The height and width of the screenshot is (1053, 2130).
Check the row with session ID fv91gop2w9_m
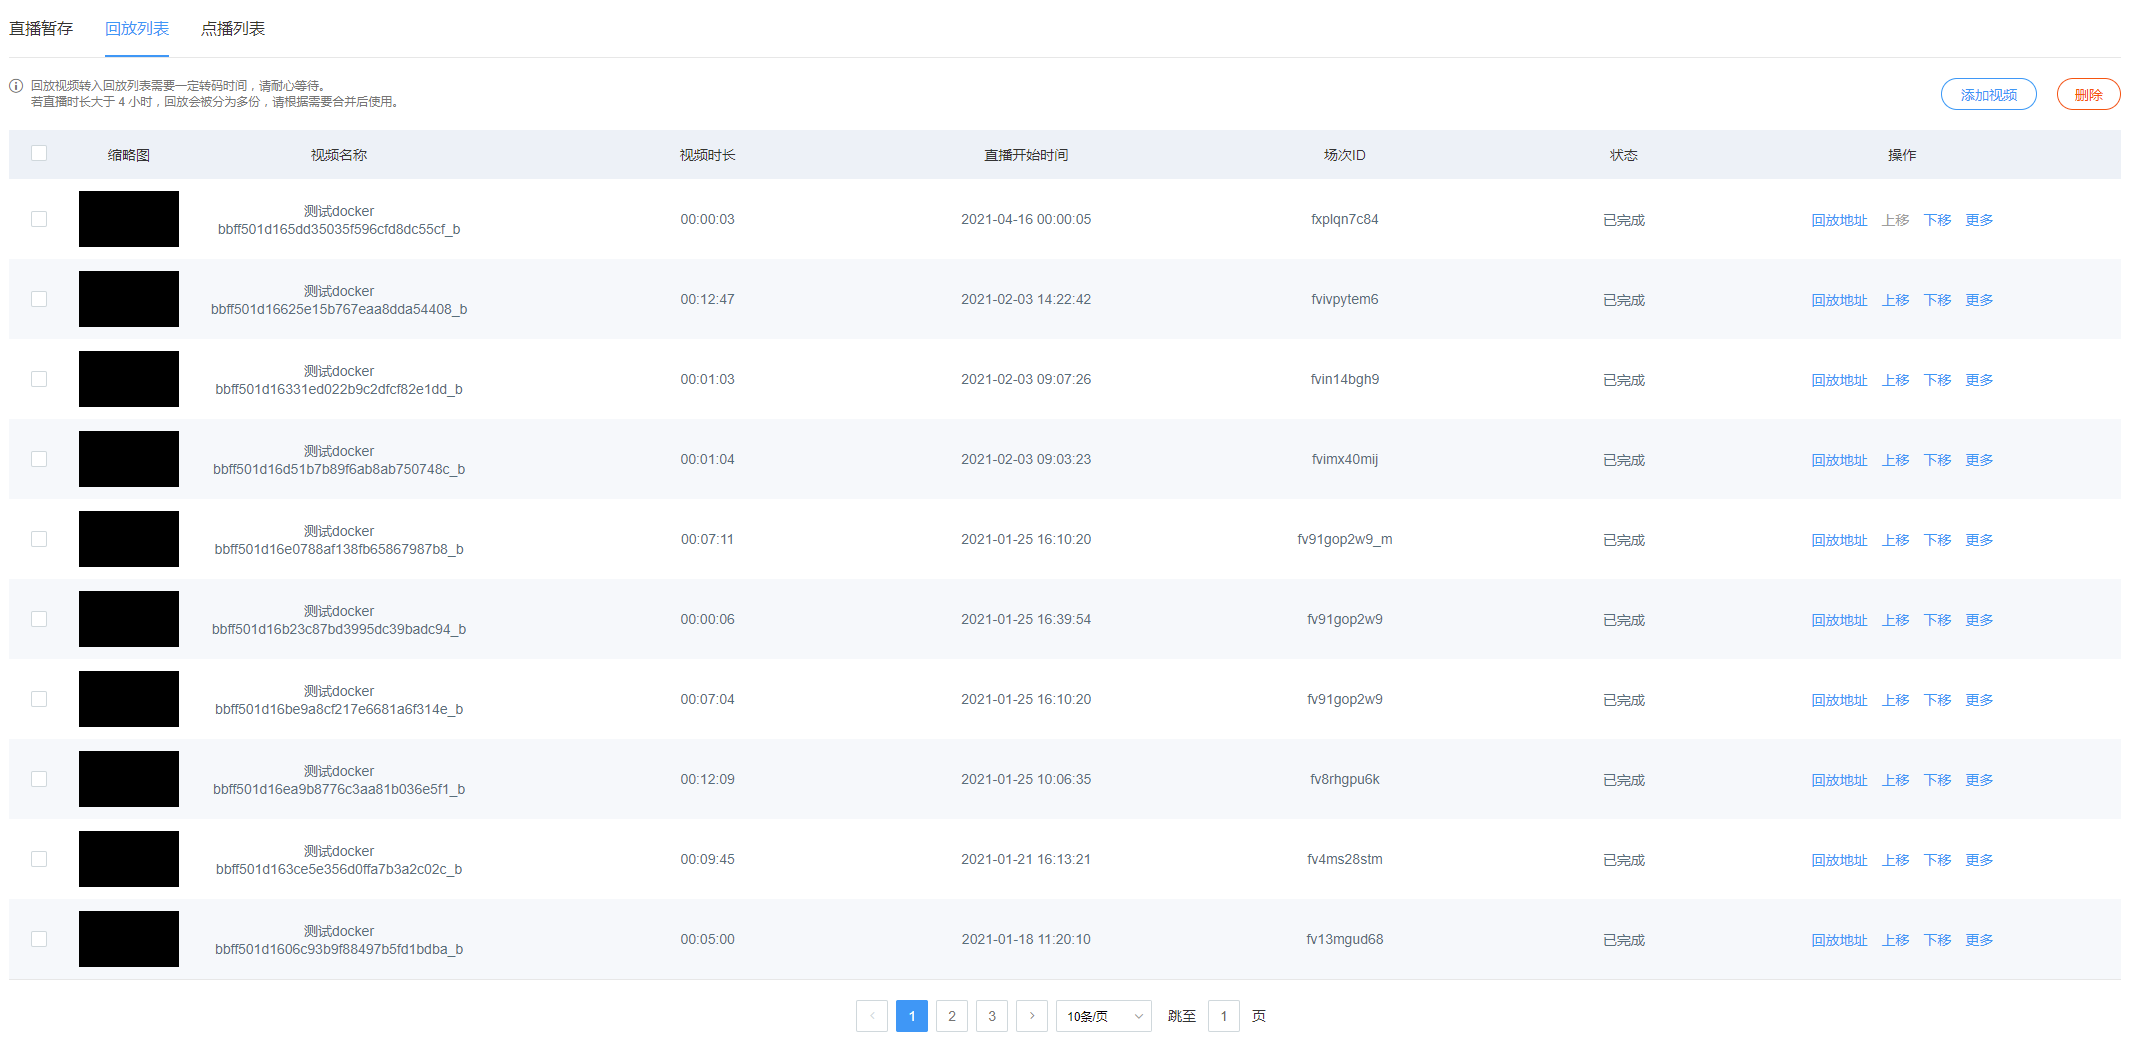[x=39, y=539]
